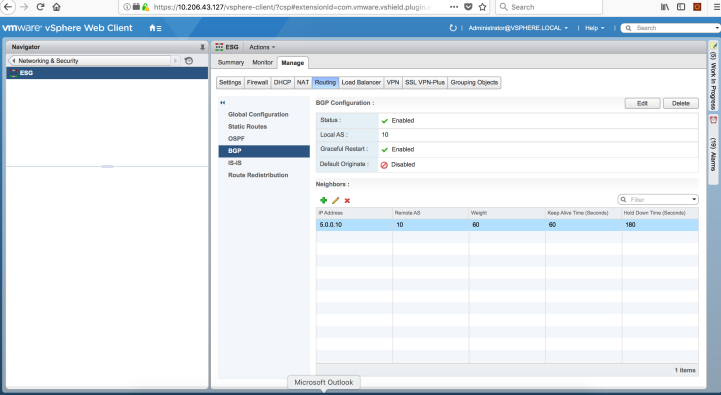Open the Settings sub-tab
This screenshot has width=721, height=395.
(x=230, y=82)
